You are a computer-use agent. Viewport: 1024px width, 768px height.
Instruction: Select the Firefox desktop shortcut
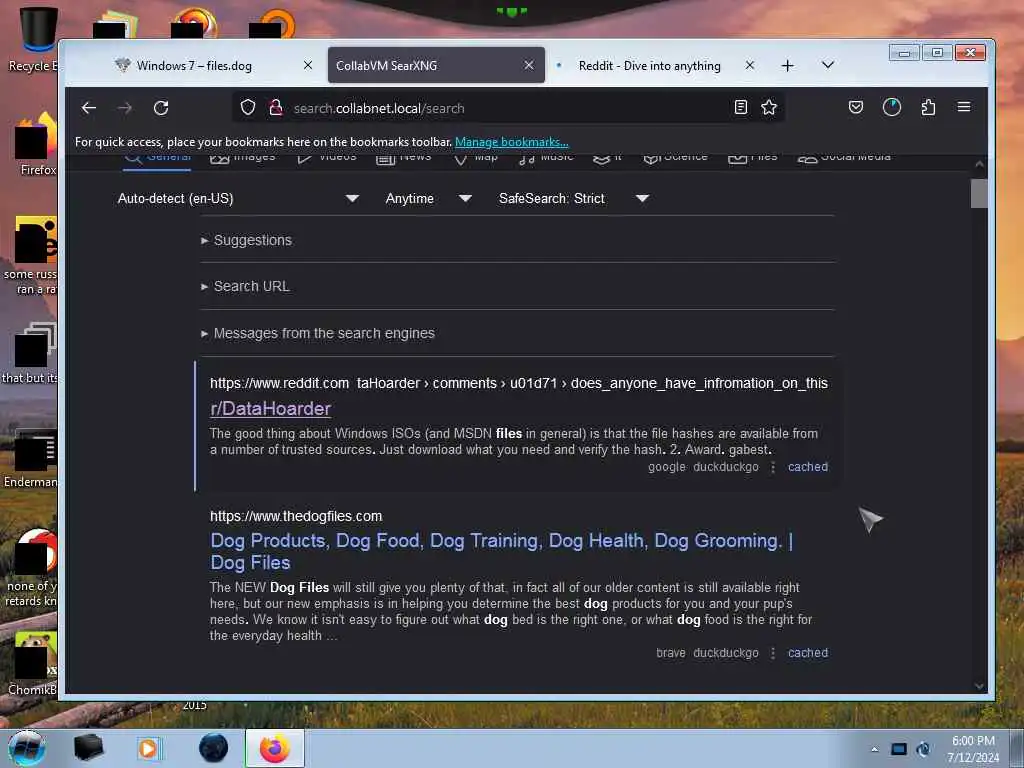point(34,144)
